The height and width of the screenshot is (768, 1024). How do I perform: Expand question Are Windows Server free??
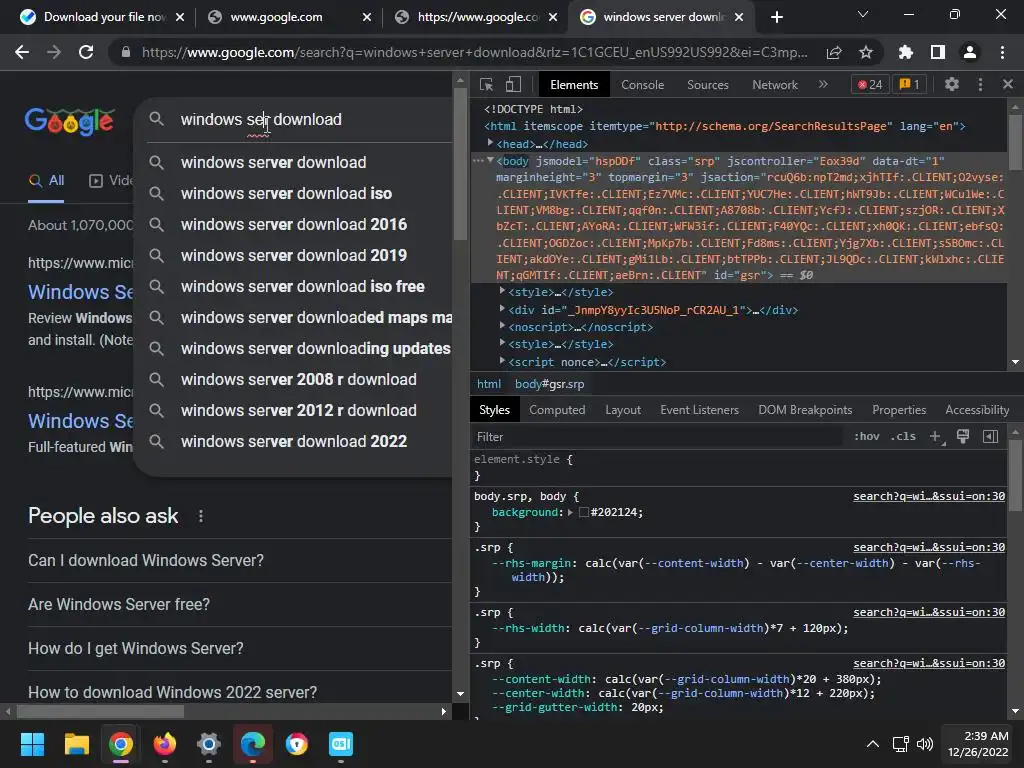pos(239,604)
